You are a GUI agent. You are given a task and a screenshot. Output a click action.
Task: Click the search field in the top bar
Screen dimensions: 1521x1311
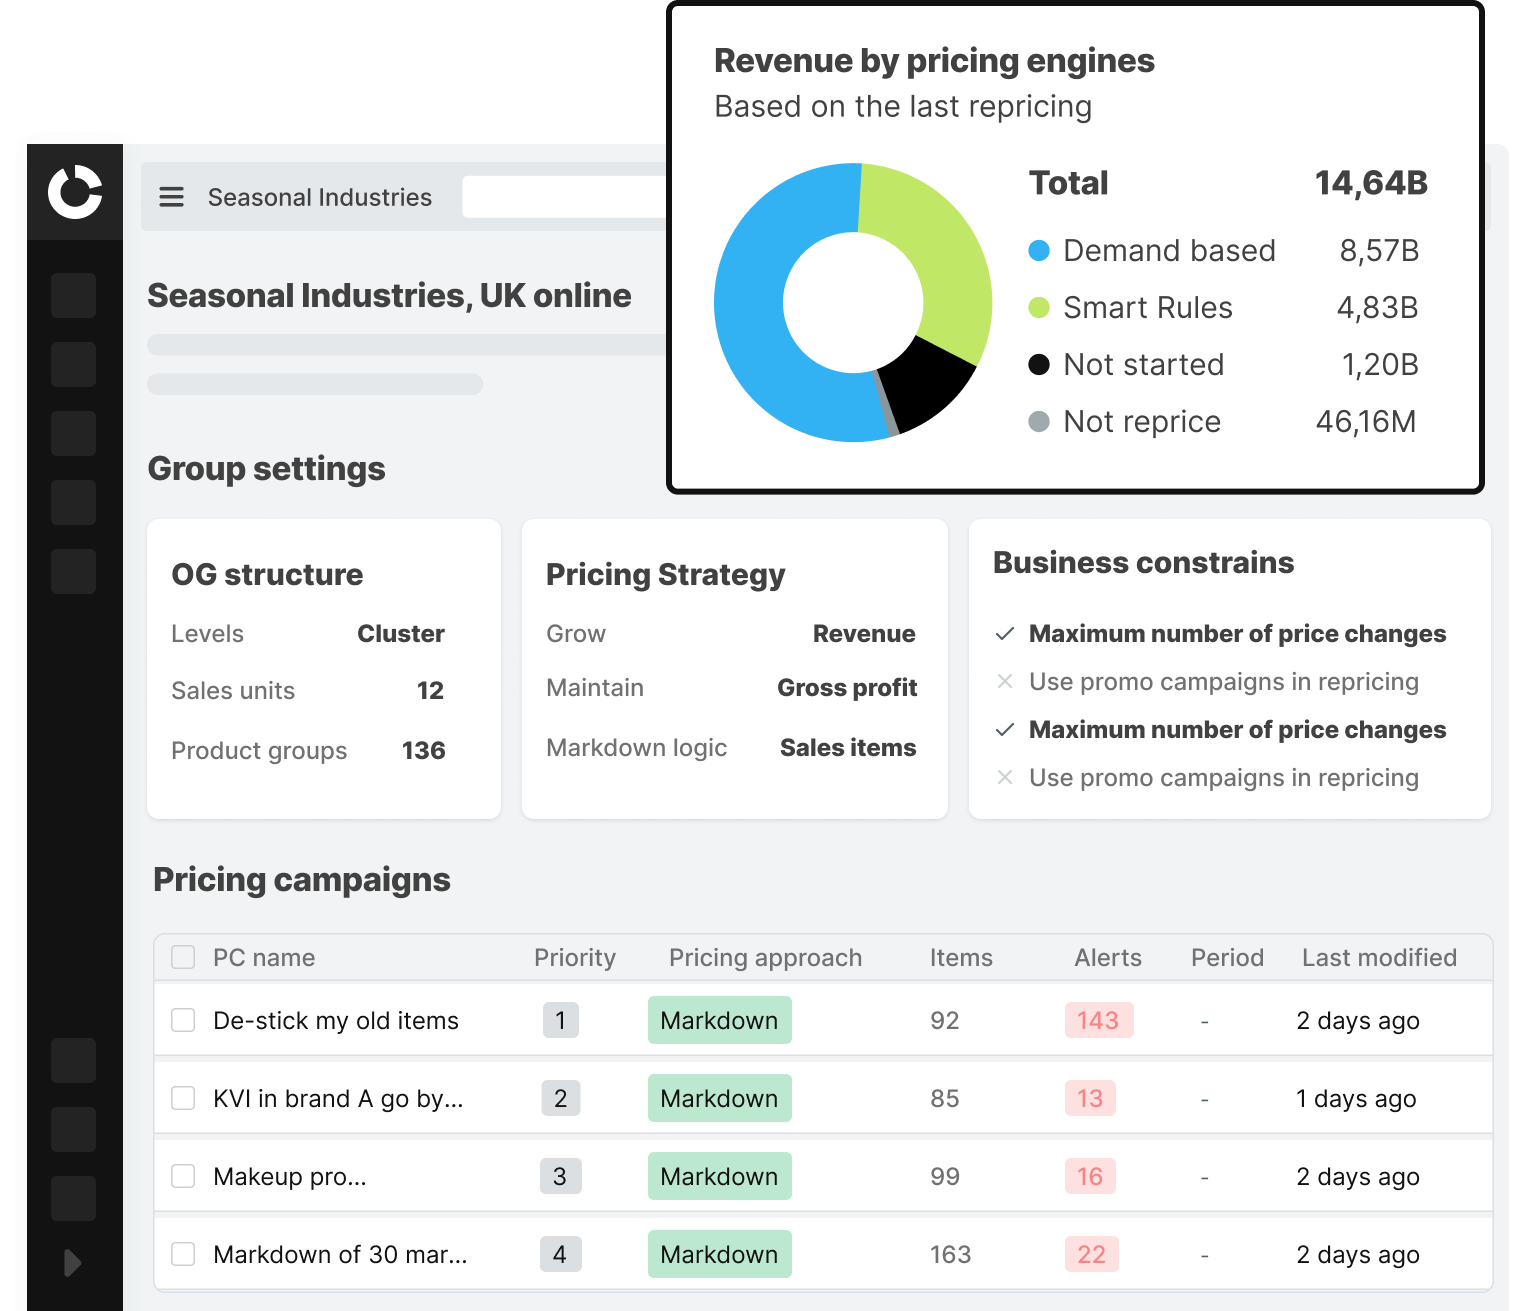[x=565, y=197]
